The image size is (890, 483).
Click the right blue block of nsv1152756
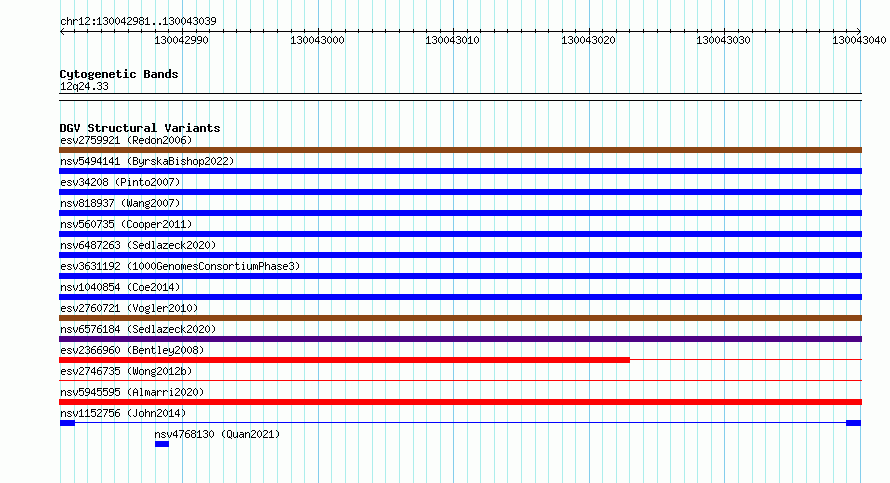point(854,423)
